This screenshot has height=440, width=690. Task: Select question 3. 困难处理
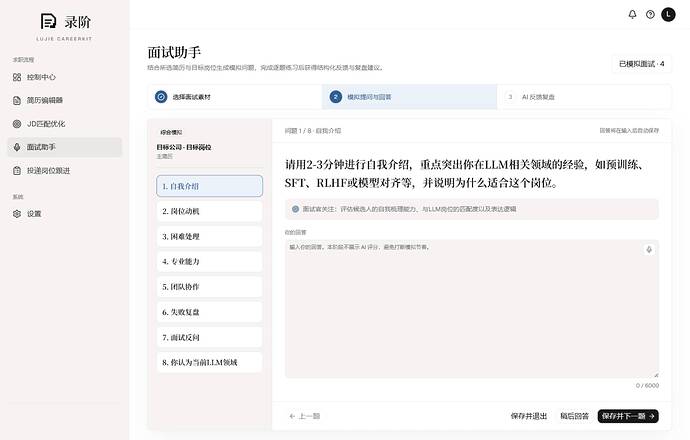209,236
